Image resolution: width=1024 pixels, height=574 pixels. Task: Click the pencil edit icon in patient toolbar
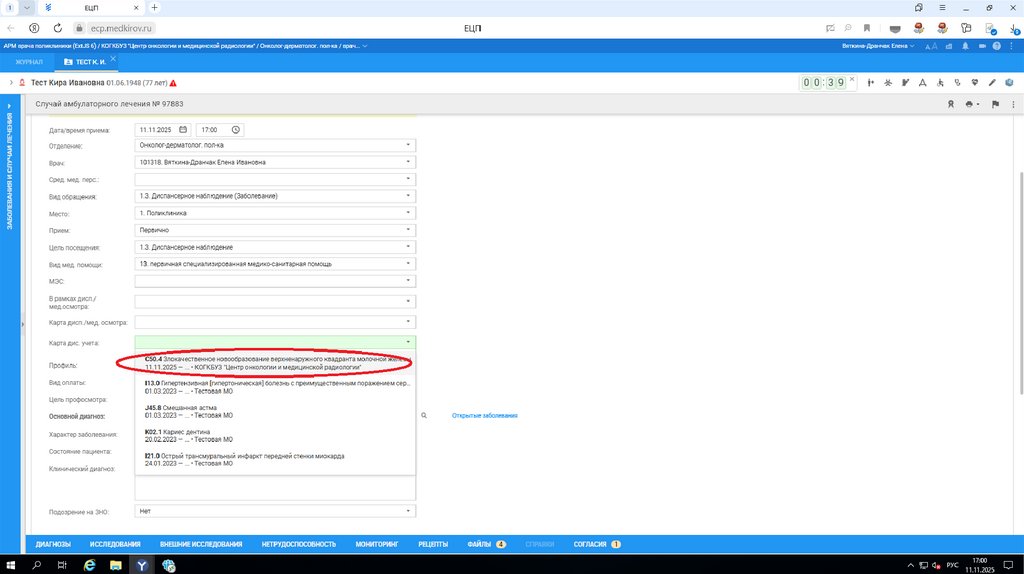pos(992,83)
